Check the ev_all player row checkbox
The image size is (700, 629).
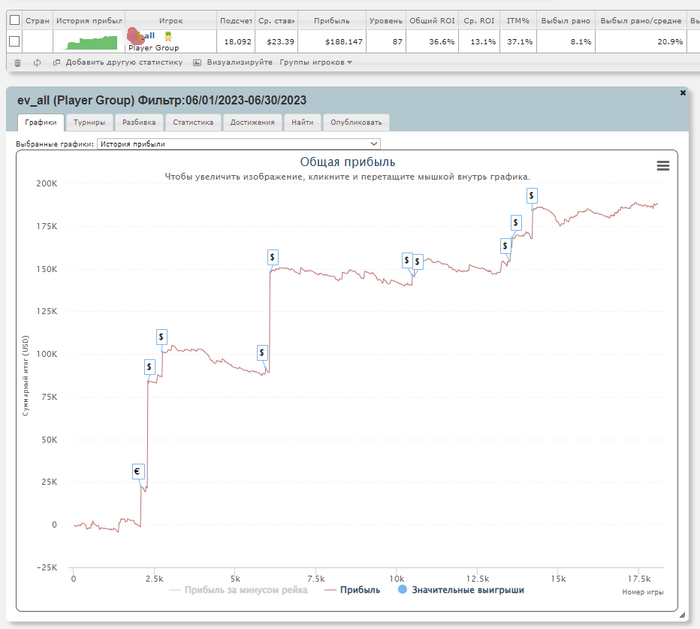point(15,42)
